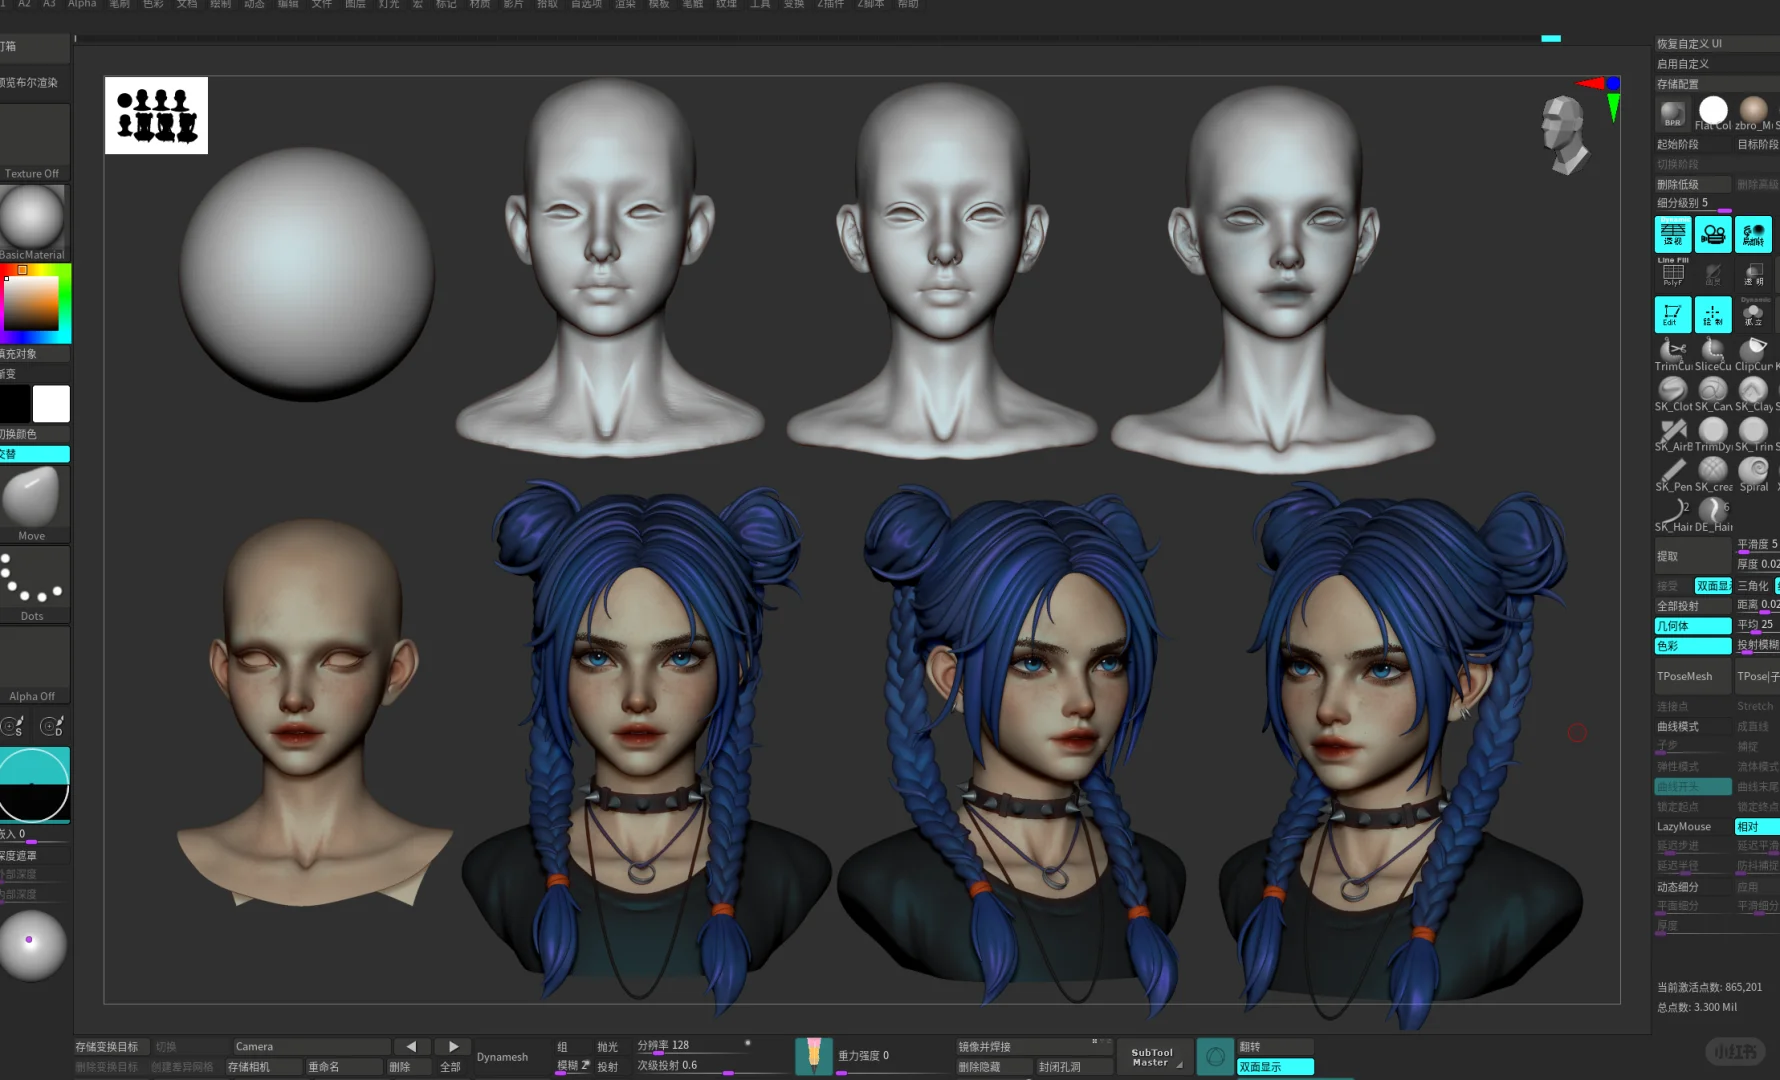Pick the Spiral brush

tap(1753, 474)
